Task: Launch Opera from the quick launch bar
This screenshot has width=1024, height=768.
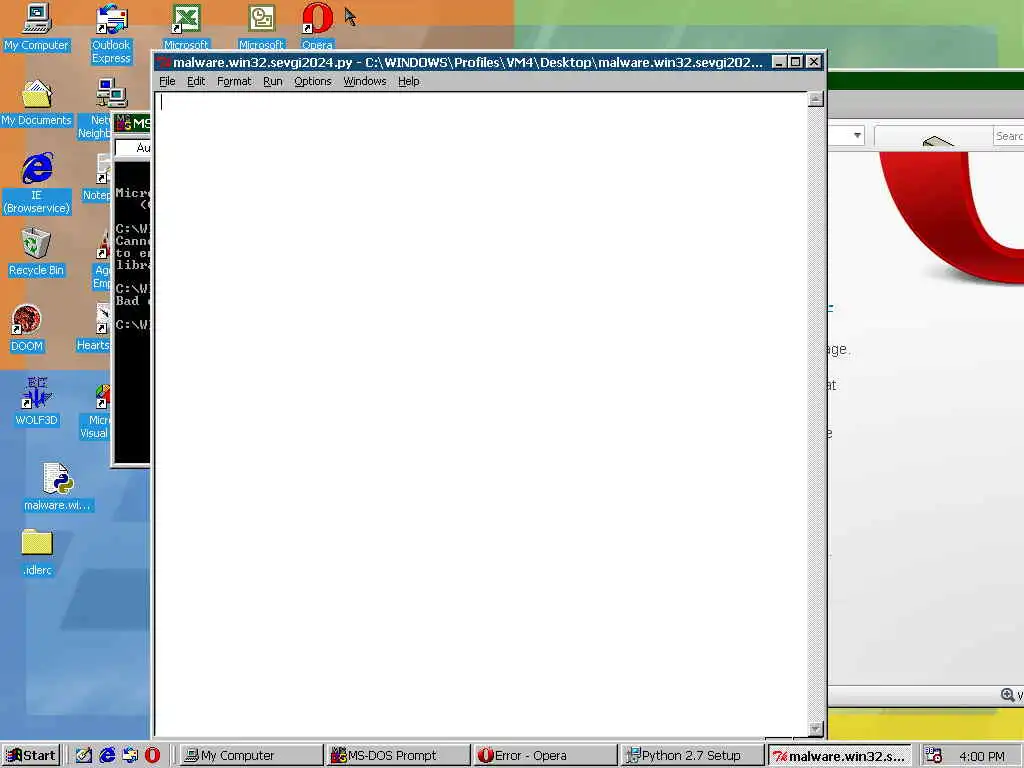Action: [152, 756]
